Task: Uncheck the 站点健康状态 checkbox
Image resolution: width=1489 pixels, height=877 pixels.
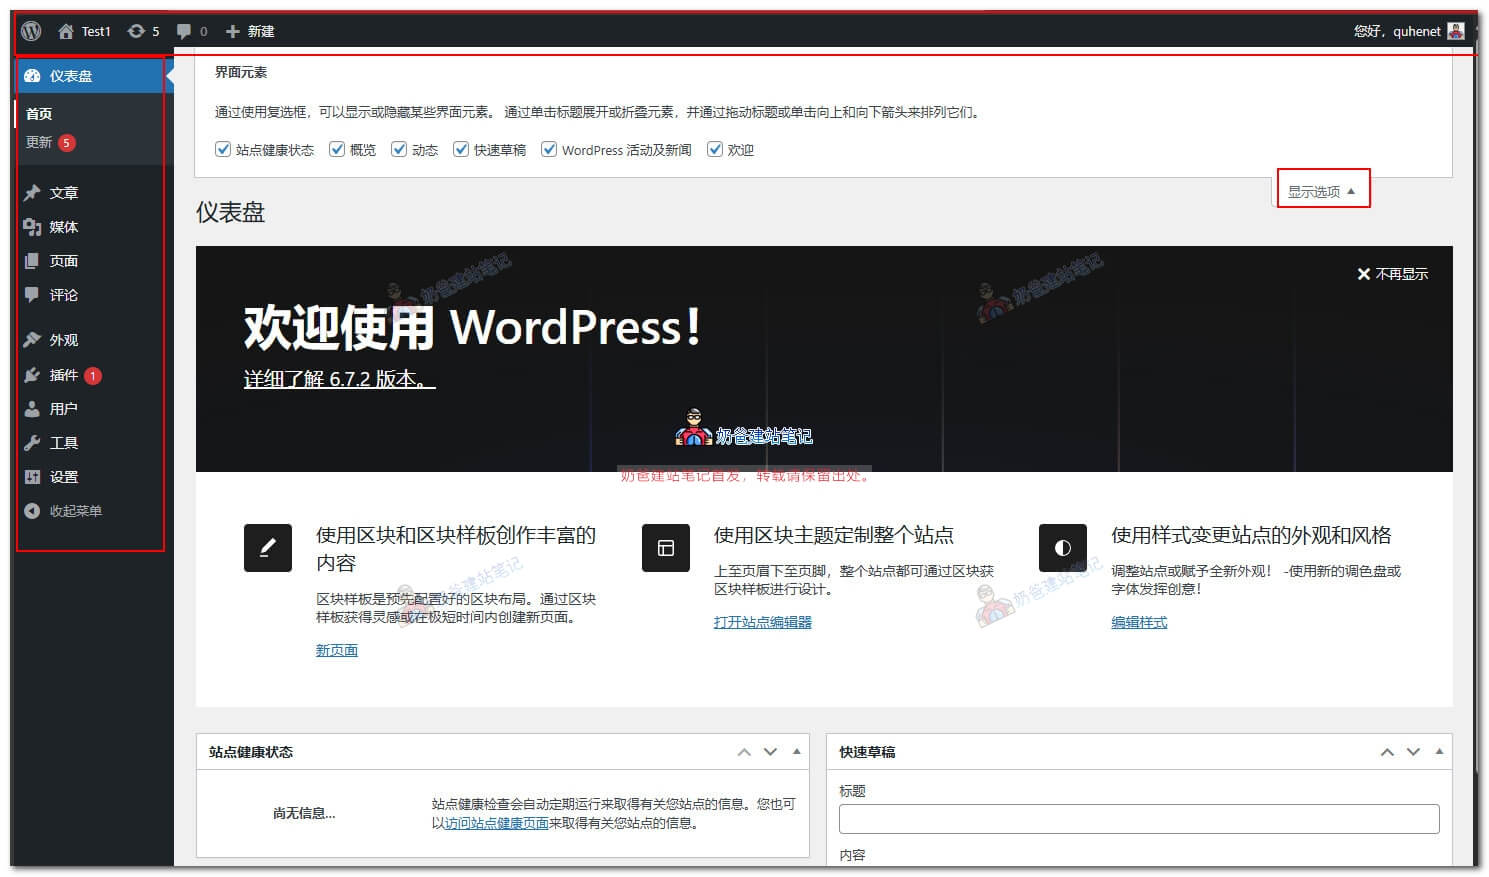Action: click(222, 149)
